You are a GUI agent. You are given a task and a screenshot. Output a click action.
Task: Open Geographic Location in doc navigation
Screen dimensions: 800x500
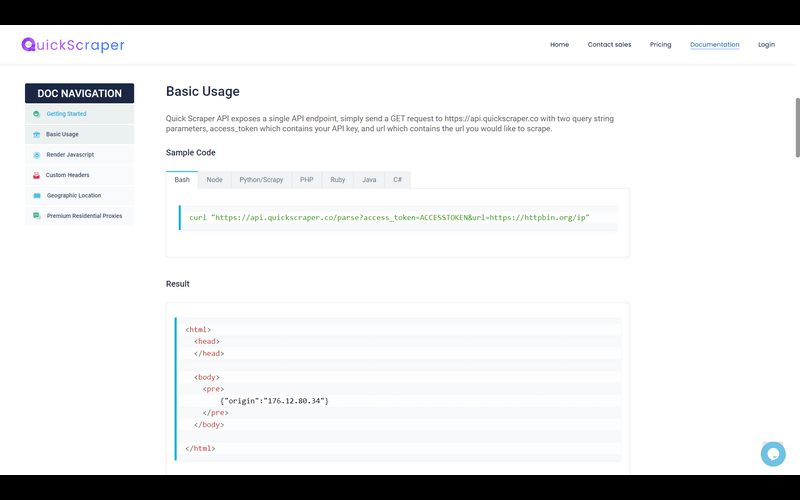pyautogui.click(x=80, y=196)
